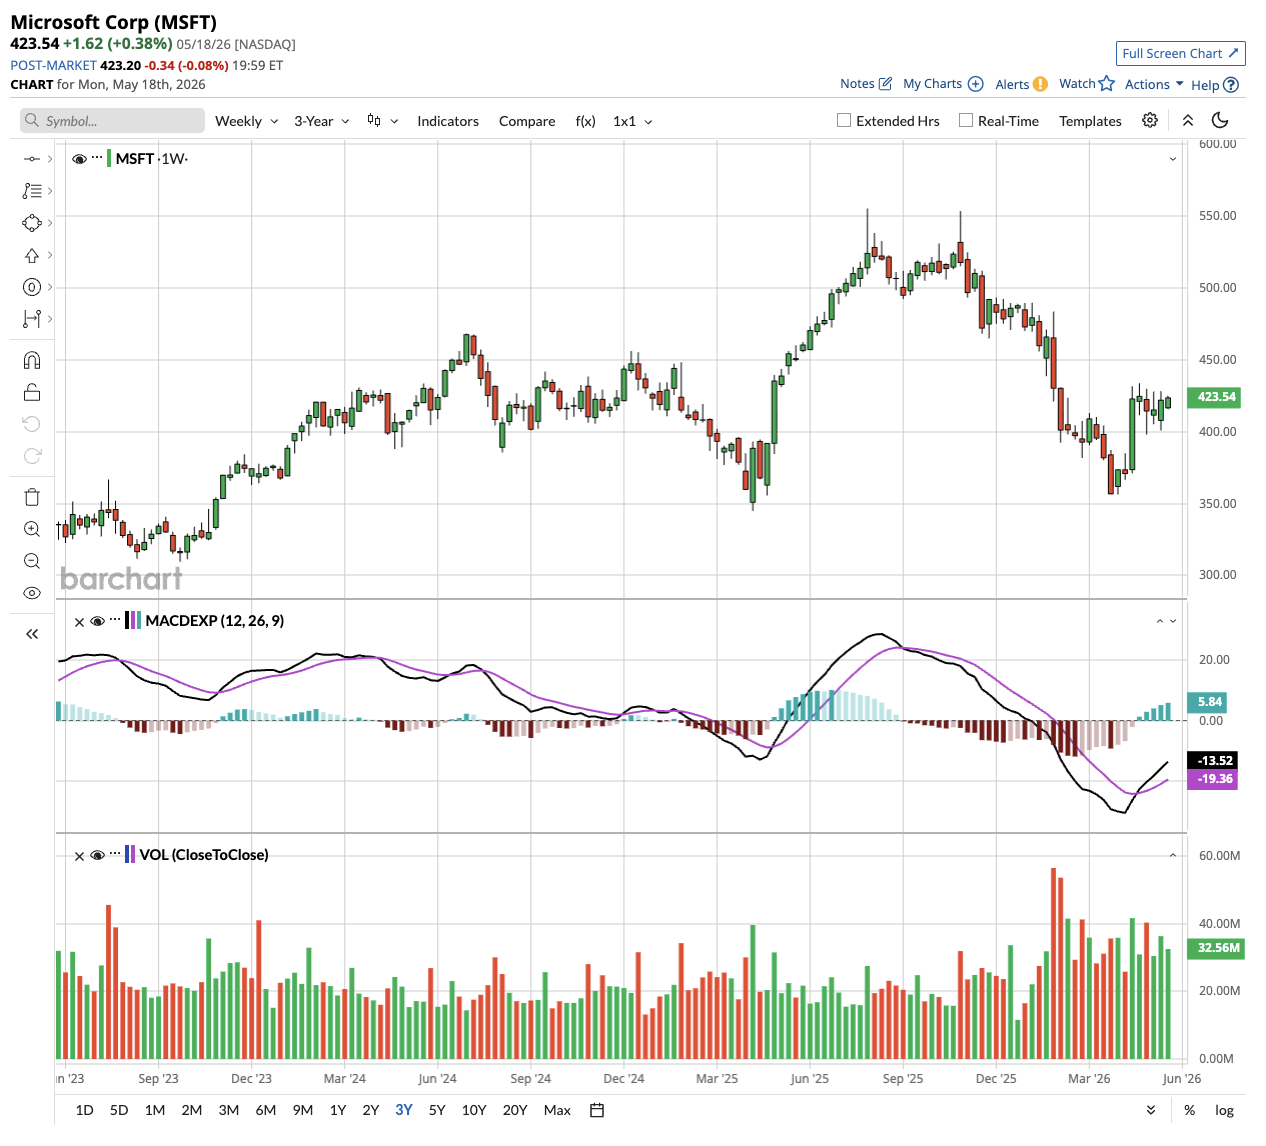Click the trash can delete drawings icon

(x=32, y=497)
